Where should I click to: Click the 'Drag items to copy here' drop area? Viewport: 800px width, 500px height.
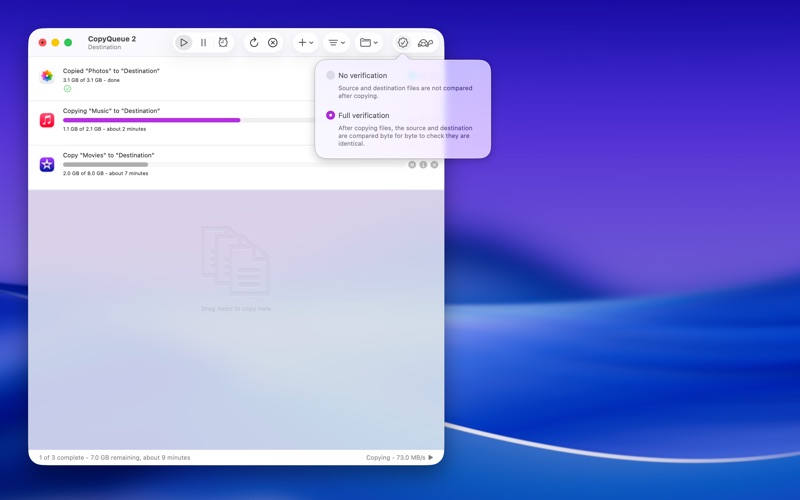pos(236,309)
